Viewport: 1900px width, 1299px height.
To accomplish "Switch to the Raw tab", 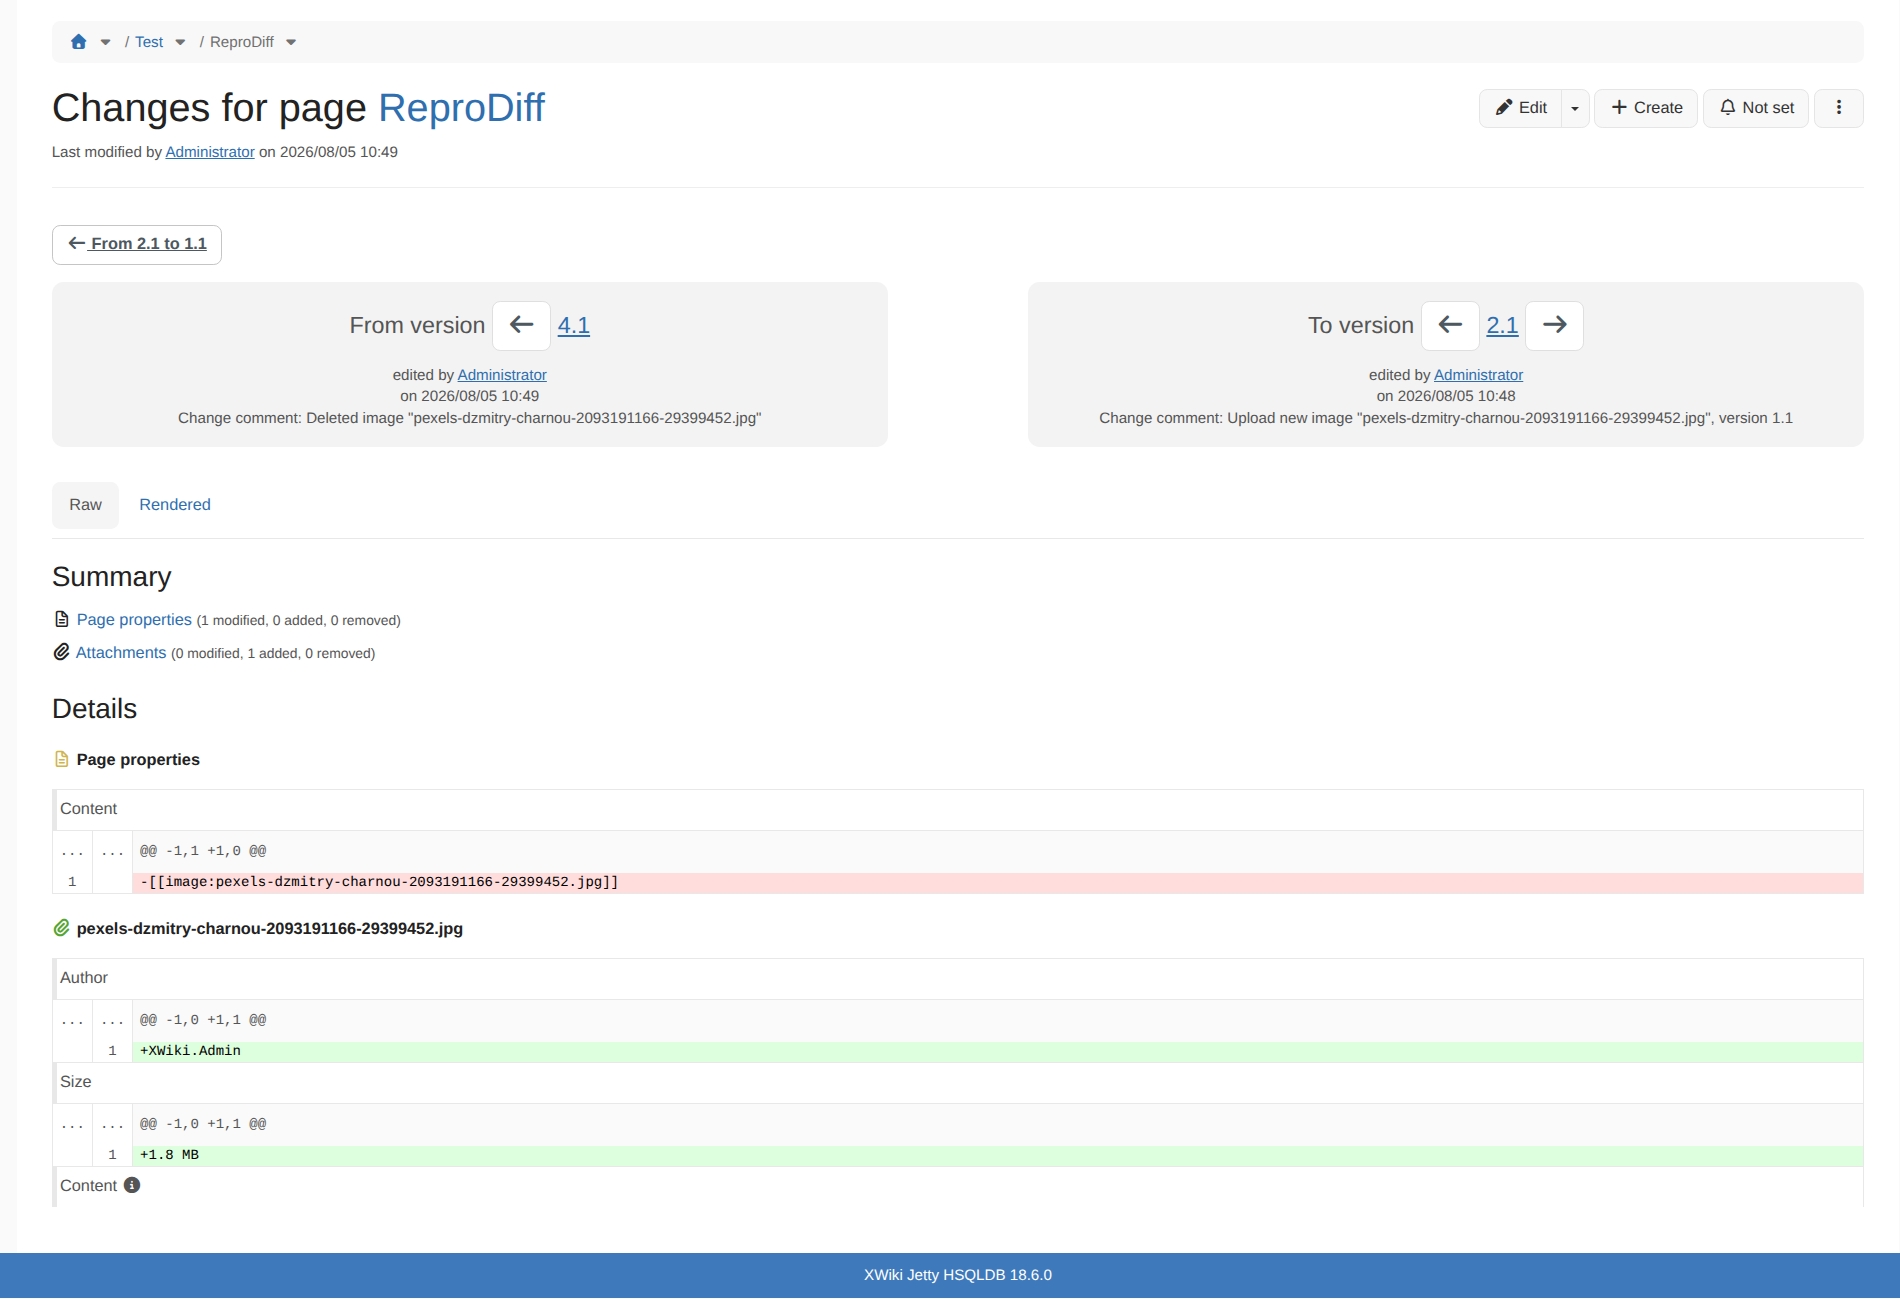I will [85, 505].
